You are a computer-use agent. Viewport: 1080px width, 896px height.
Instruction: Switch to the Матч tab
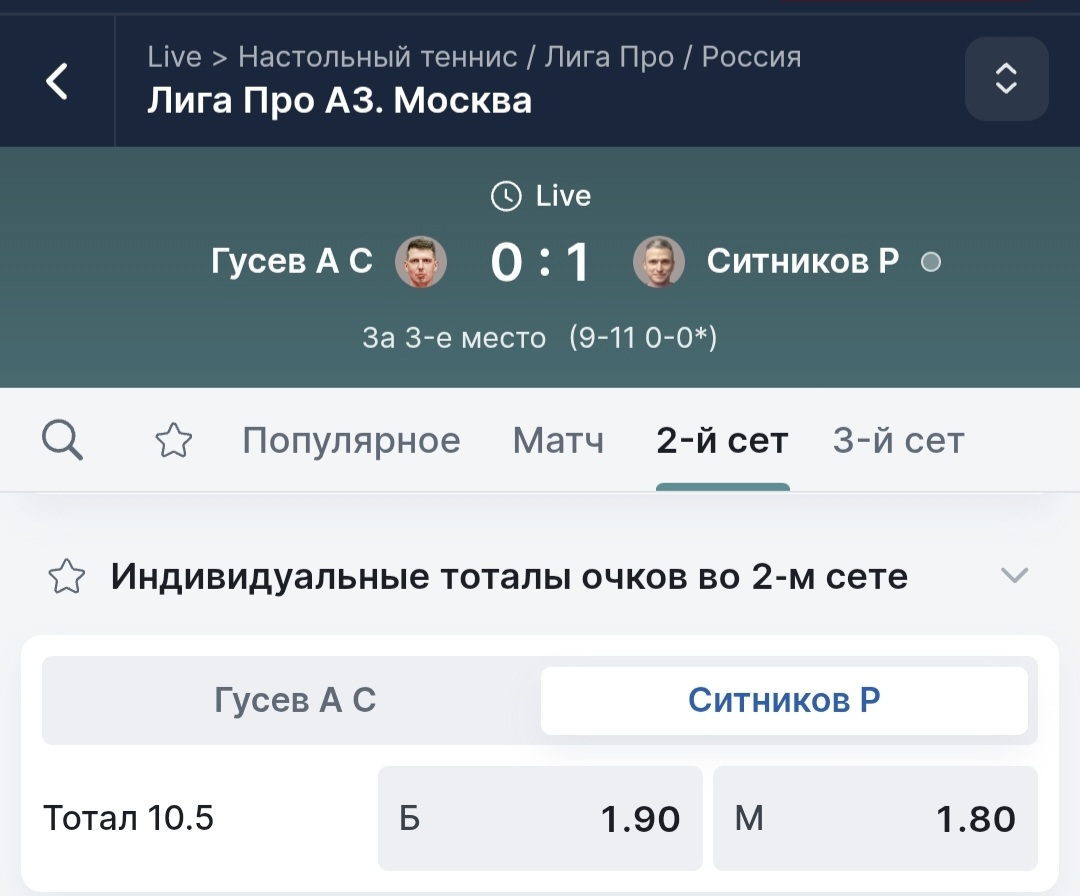click(x=558, y=440)
